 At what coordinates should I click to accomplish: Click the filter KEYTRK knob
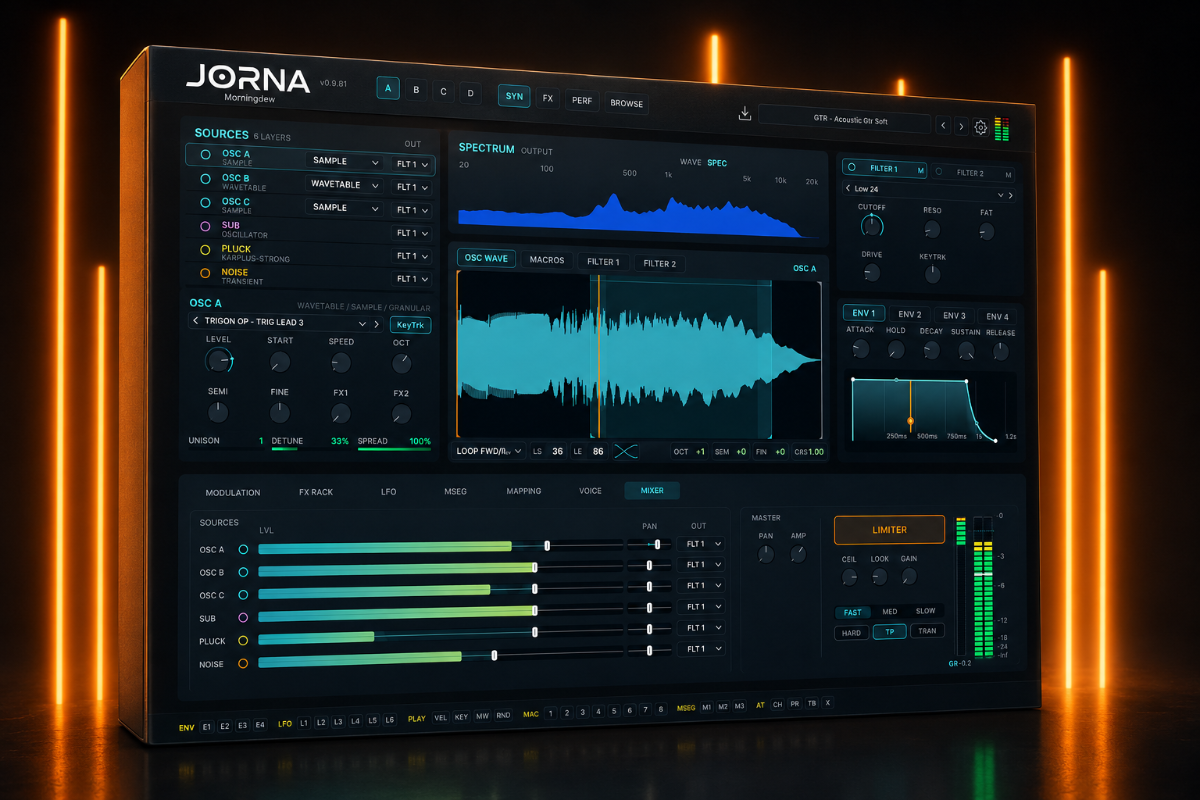click(932, 274)
